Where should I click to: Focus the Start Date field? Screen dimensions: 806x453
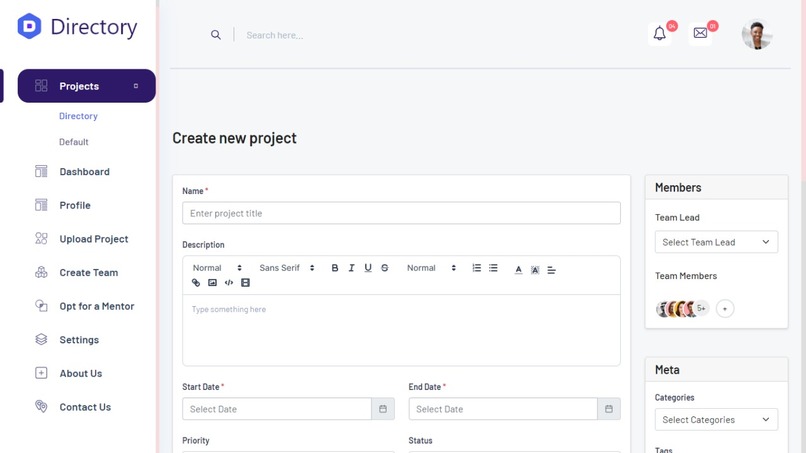[x=277, y=409]
